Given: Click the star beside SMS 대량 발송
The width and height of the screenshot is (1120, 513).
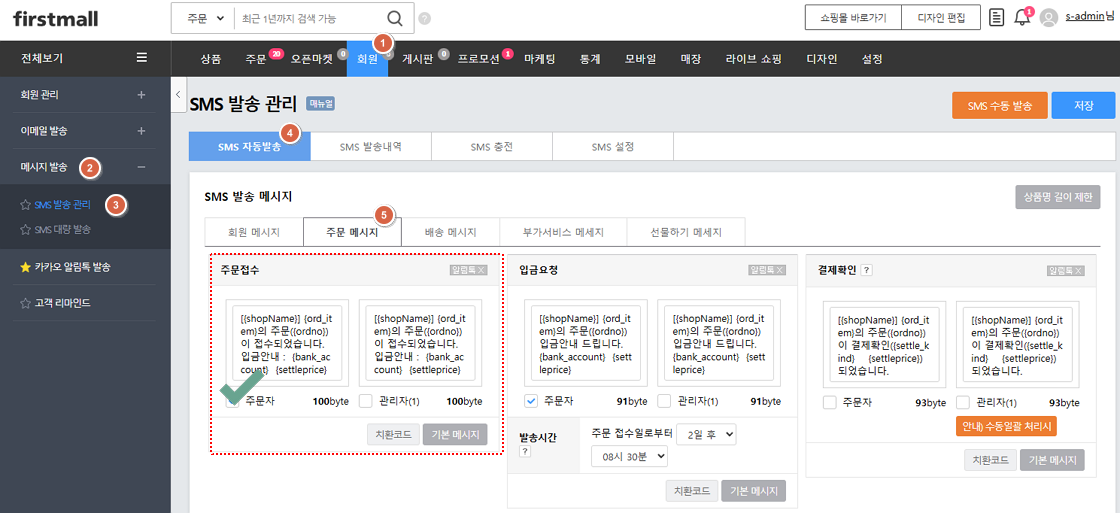Looking at the screenshot, I should click(25, 230).
